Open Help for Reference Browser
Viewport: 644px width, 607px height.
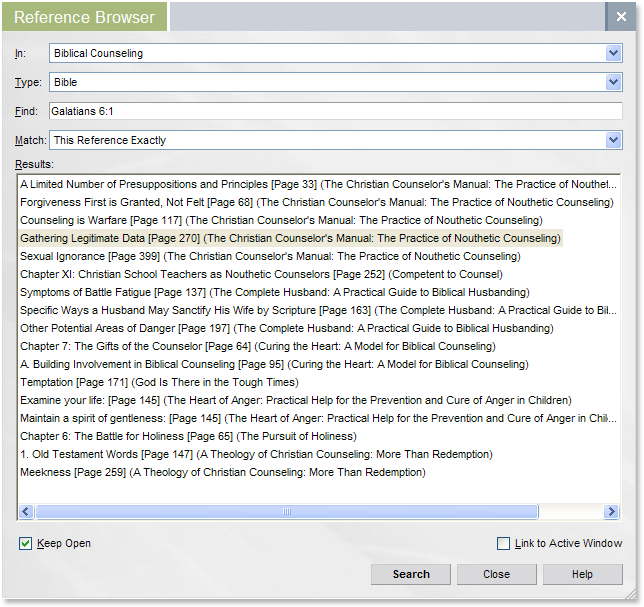(x=582, y=574)
